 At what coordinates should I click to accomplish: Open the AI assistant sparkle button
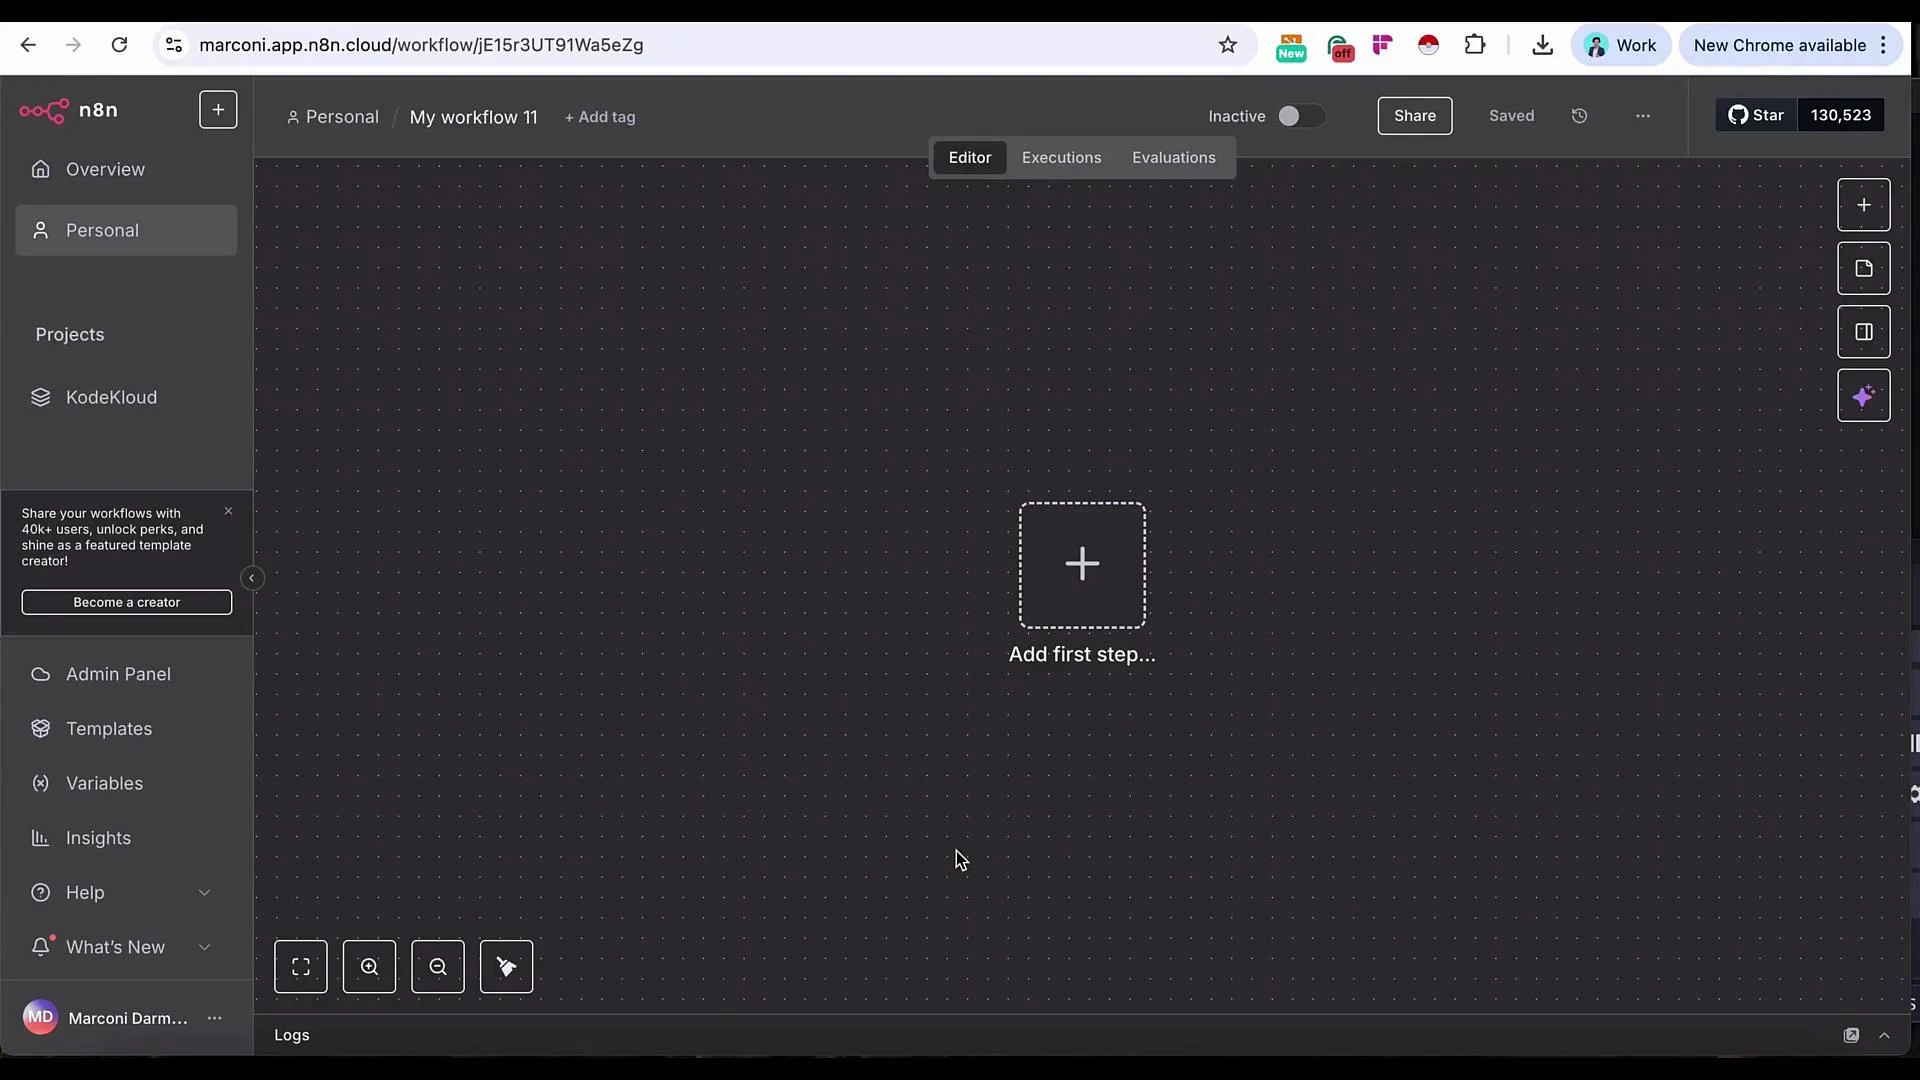[x=1864, y=396]
